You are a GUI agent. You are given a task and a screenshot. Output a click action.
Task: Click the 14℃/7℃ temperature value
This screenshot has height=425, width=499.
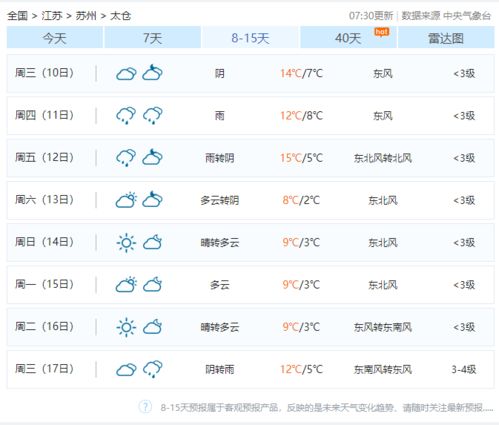point(301,73)
